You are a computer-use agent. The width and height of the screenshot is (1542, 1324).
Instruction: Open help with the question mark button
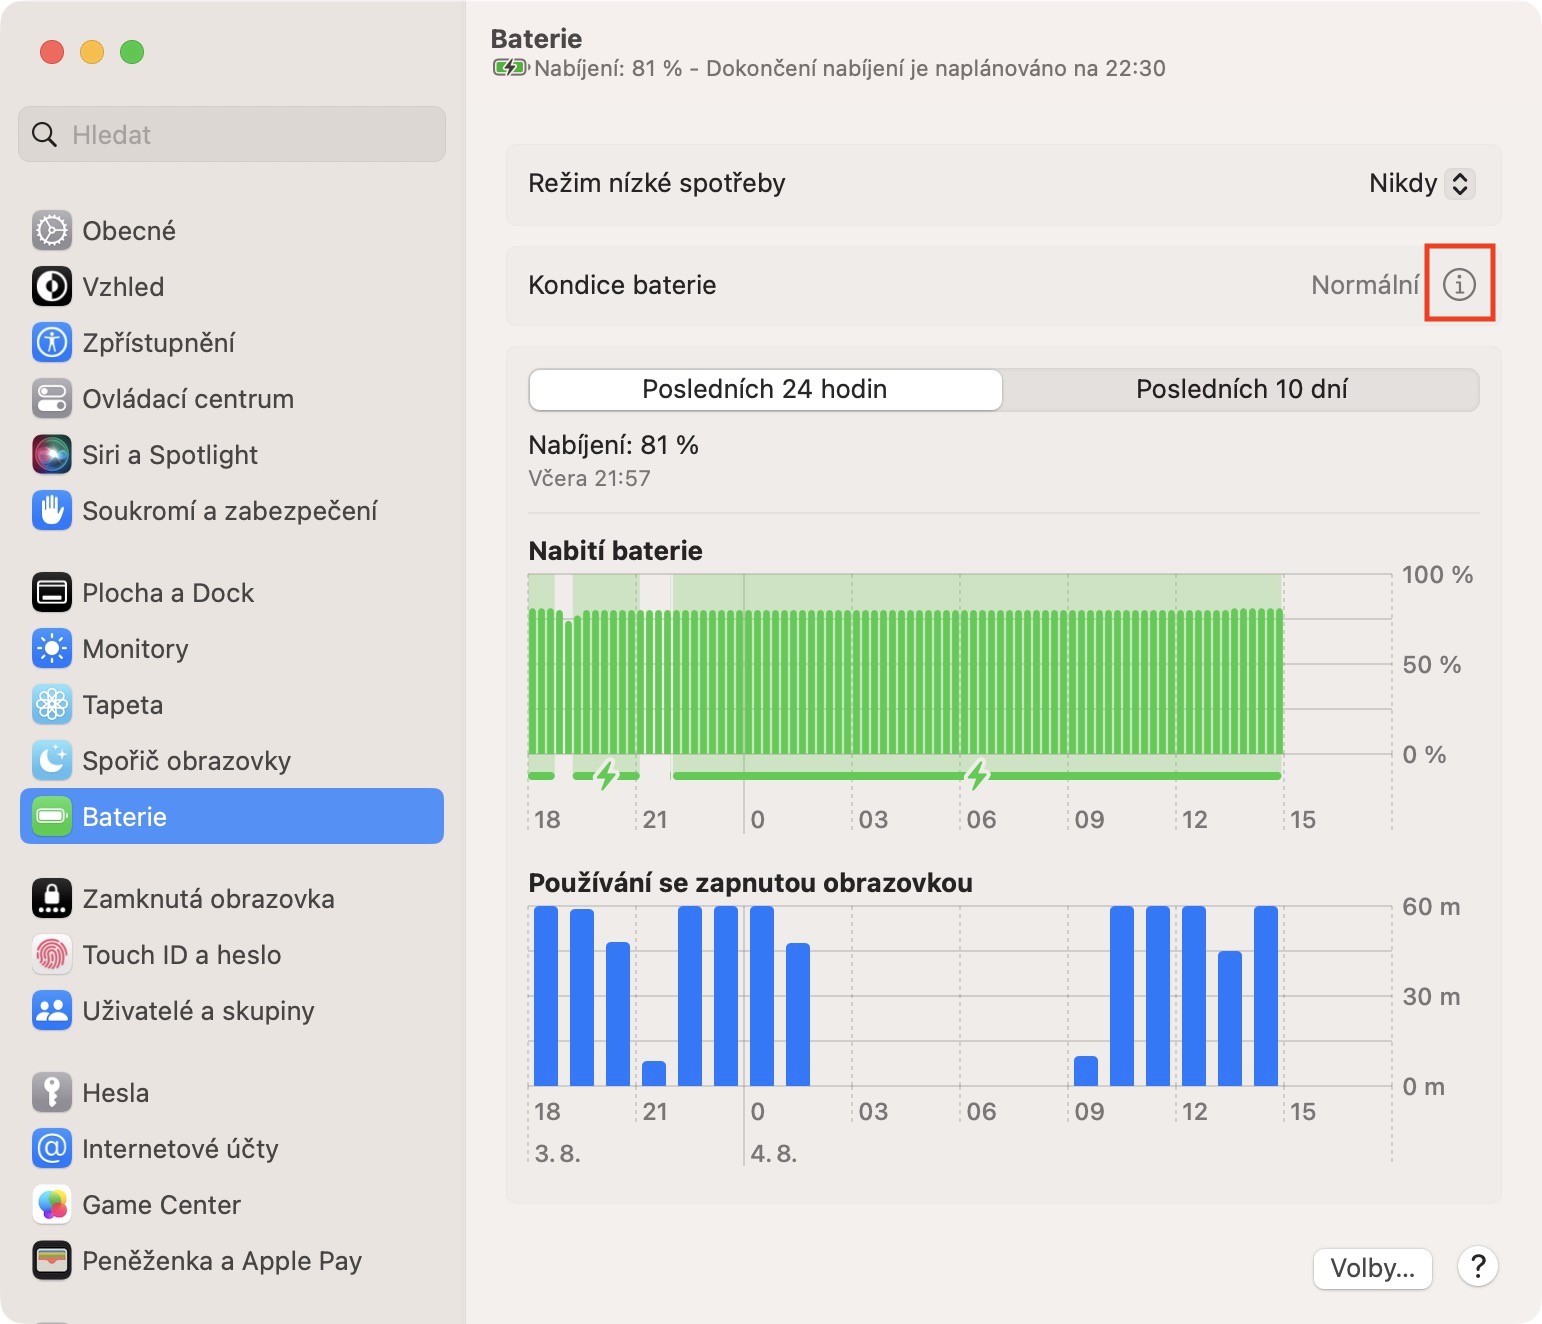[1477, 1267]
